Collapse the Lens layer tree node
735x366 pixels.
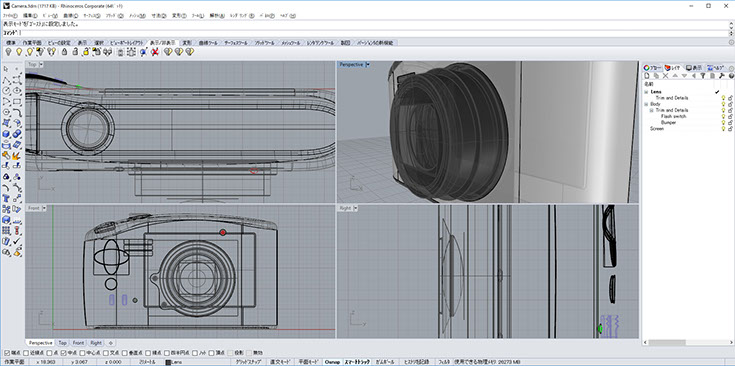(x=646, y=92)
